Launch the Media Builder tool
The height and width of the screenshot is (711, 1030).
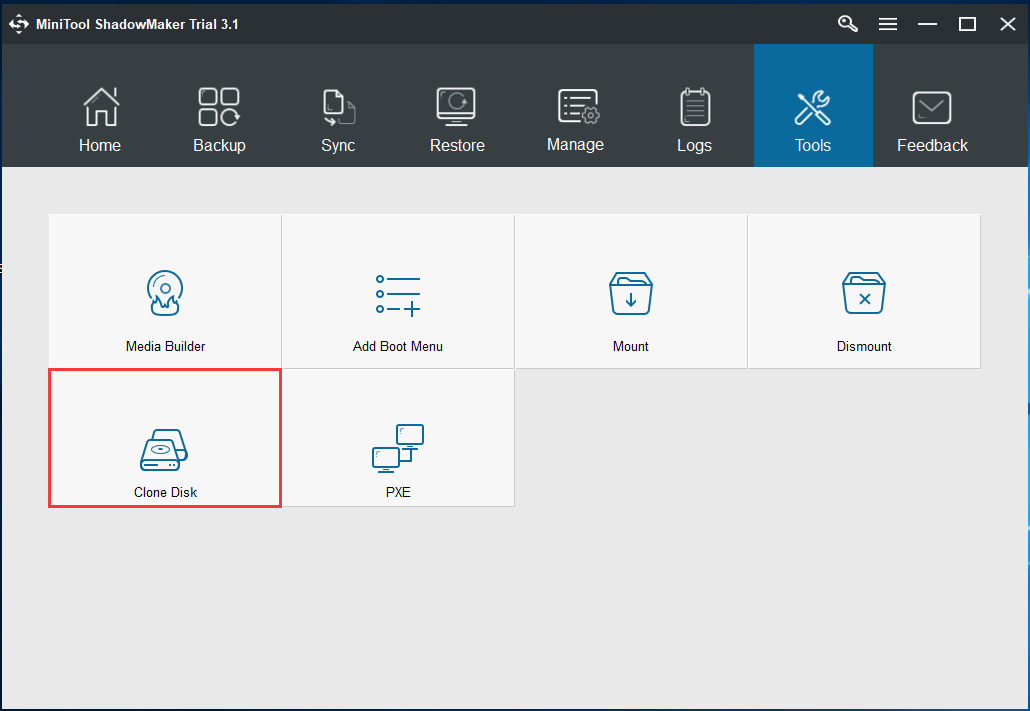165,292
